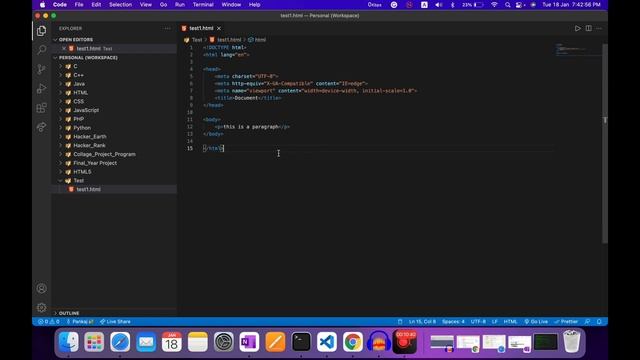Click html symbol in breadcrumb
Screen dimensions: 640x360
tap(257, 40)
